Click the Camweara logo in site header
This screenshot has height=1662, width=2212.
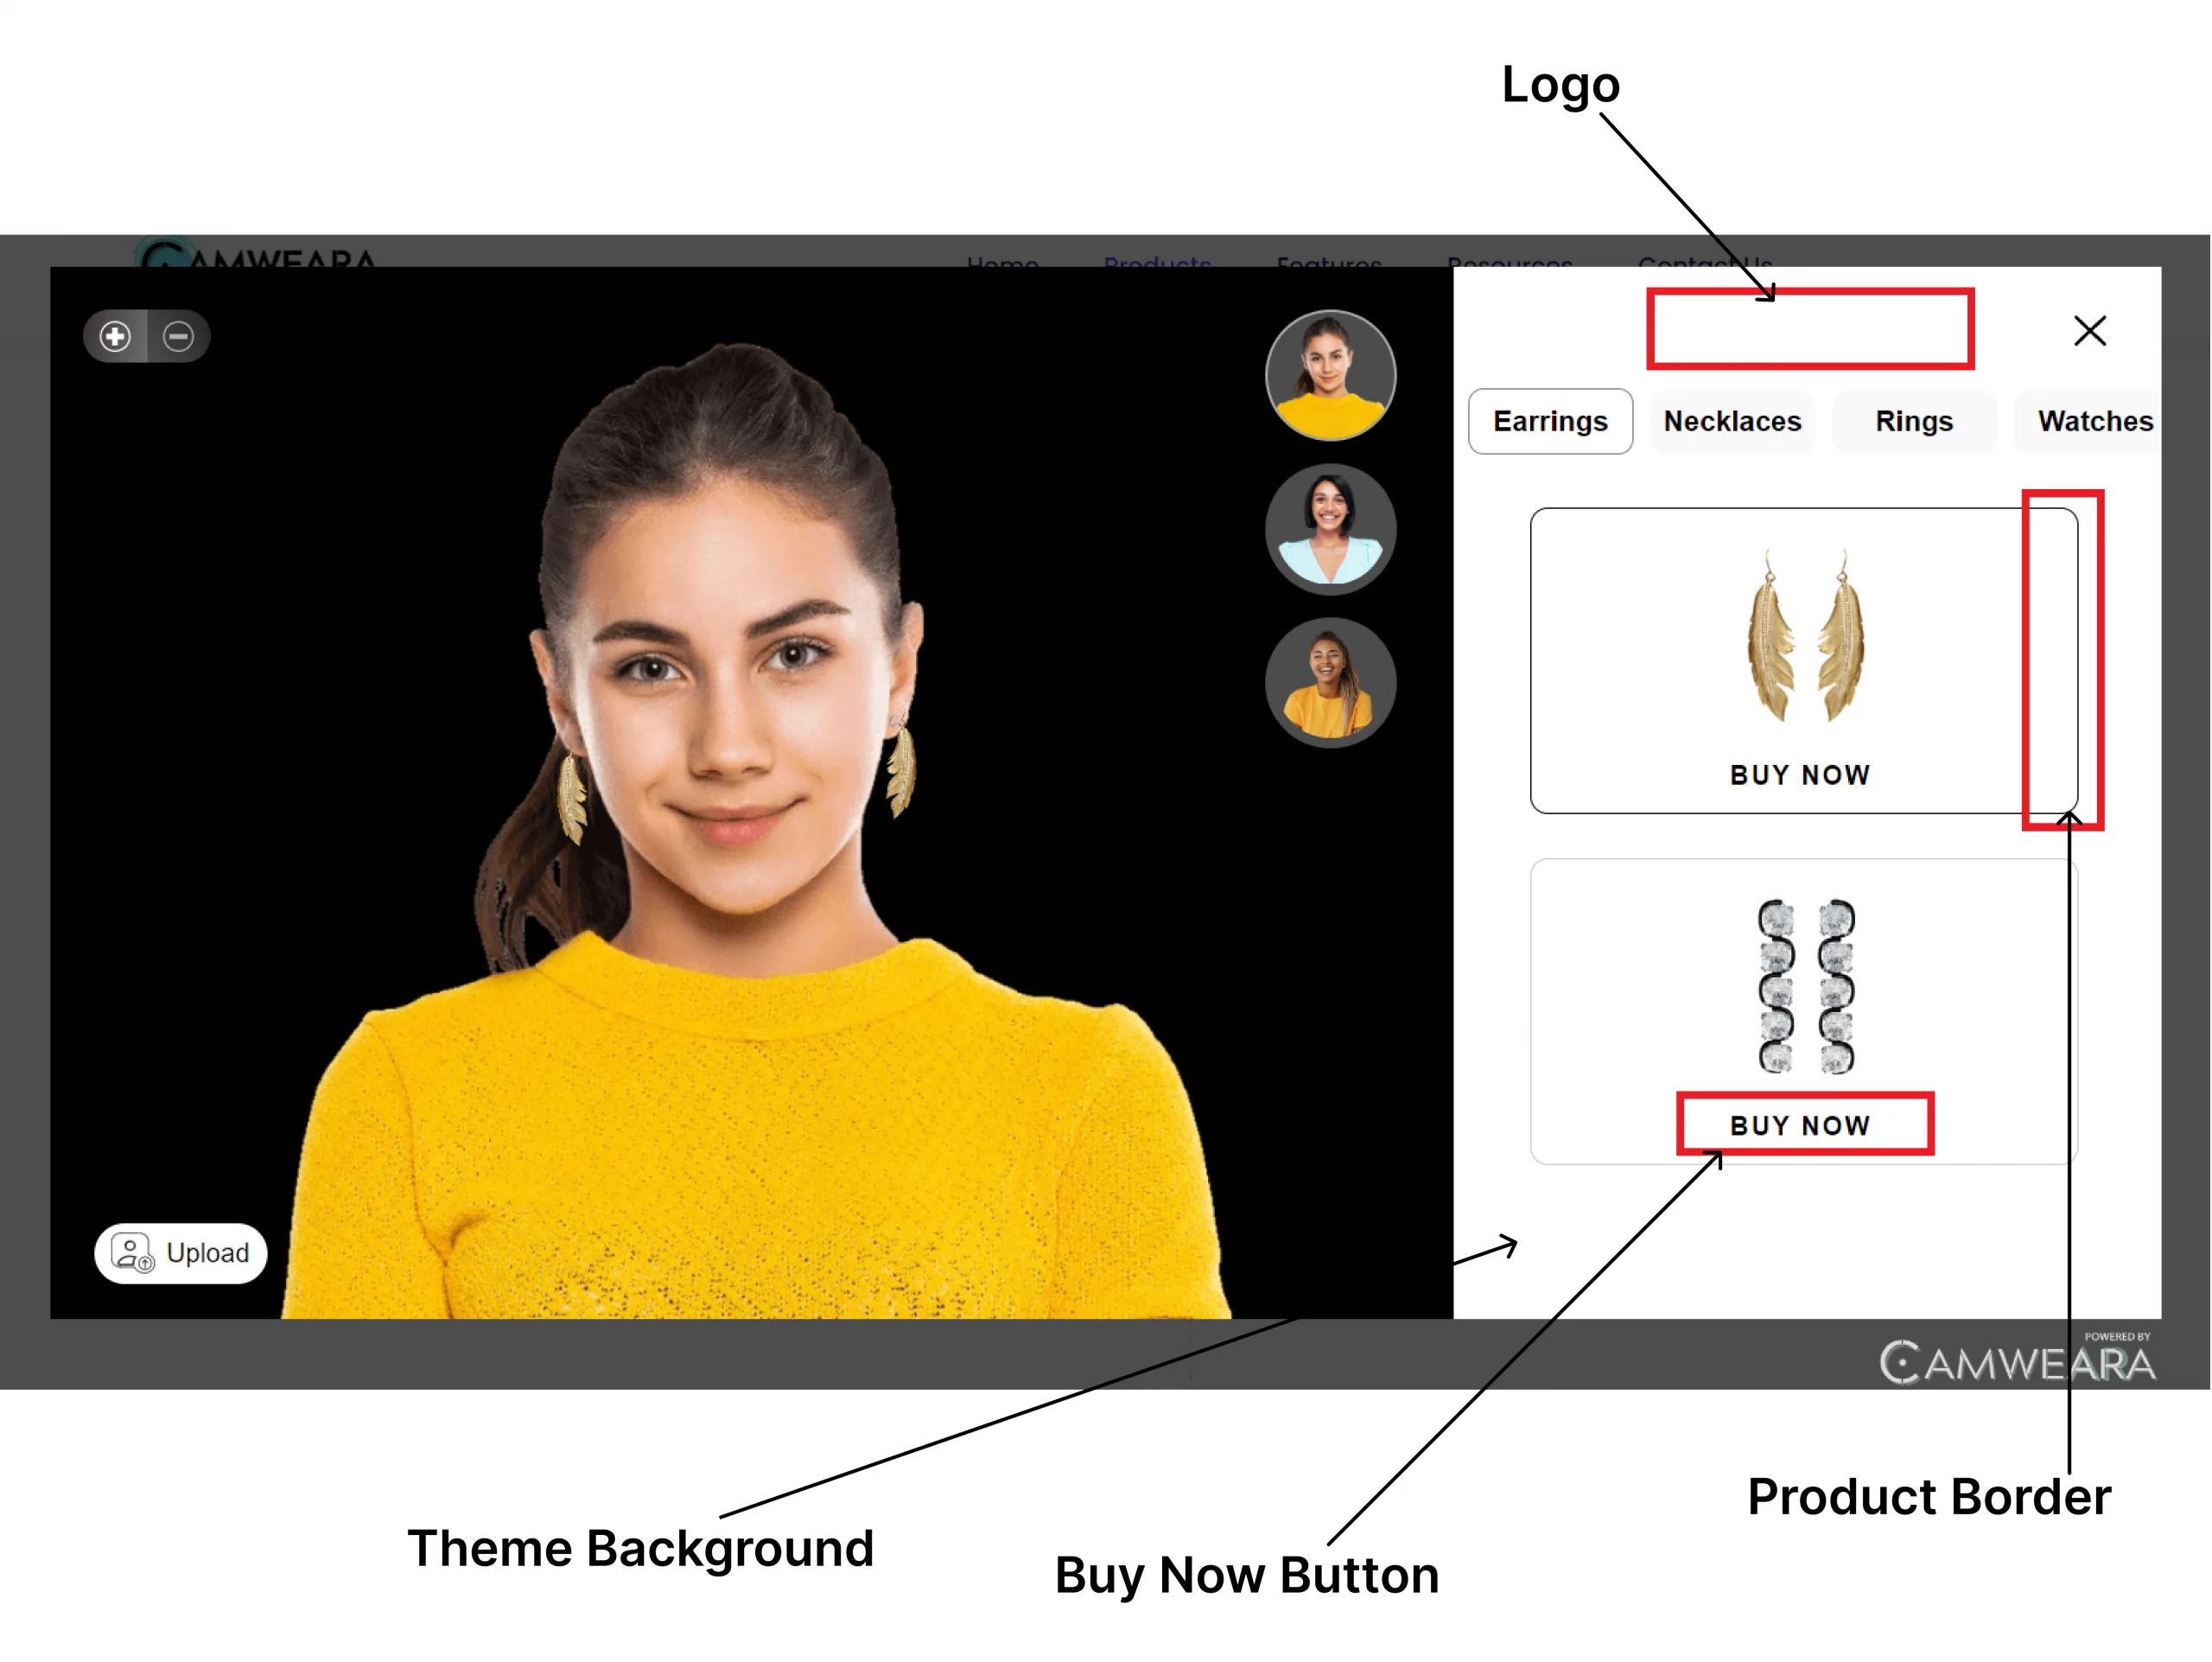(x=256, y=253)
